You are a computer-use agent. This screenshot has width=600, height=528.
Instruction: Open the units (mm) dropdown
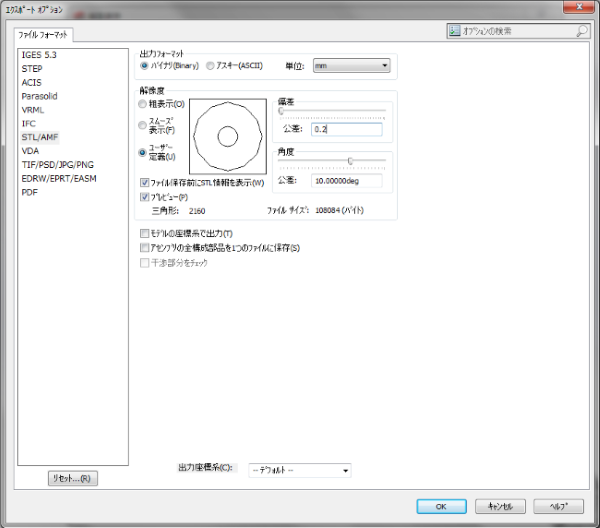[351, 66]
